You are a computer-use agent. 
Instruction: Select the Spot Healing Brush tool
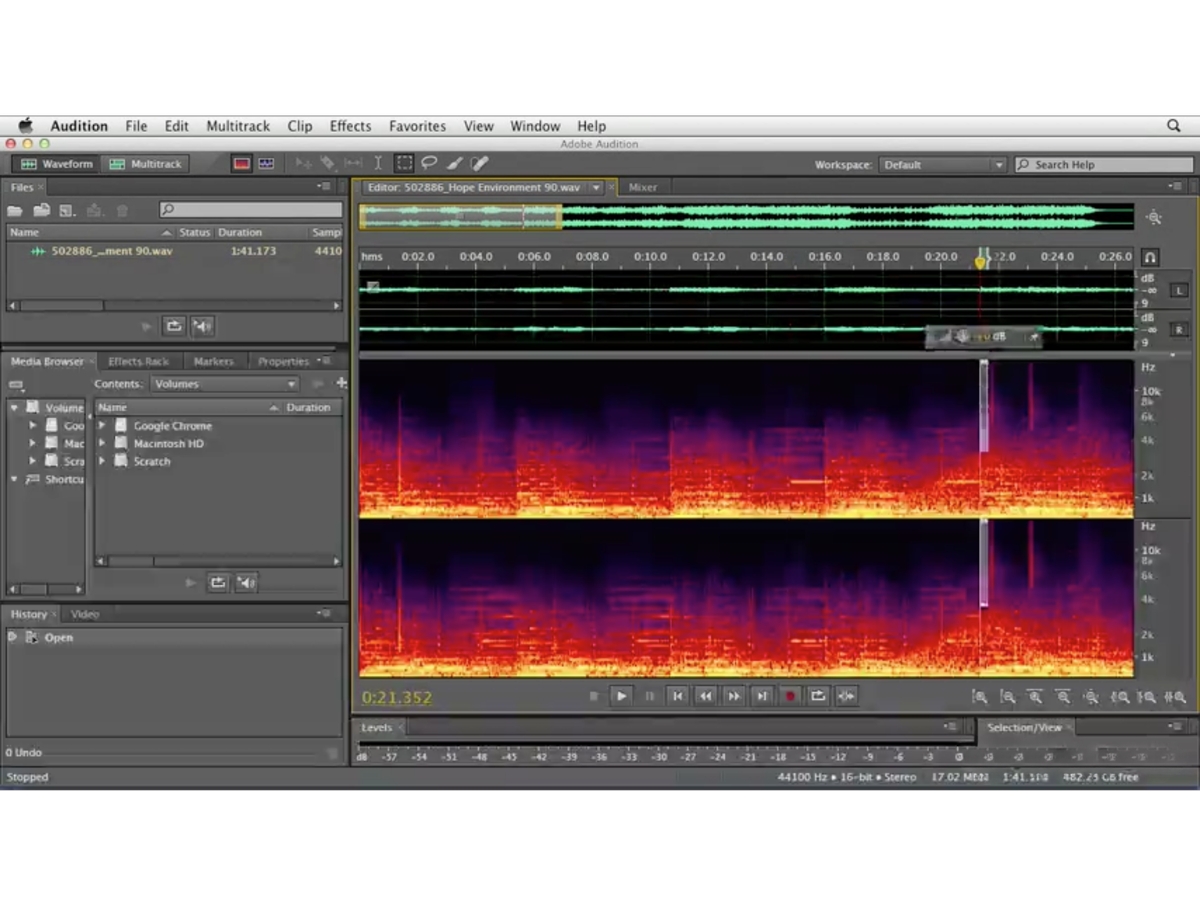coord(480,163)
